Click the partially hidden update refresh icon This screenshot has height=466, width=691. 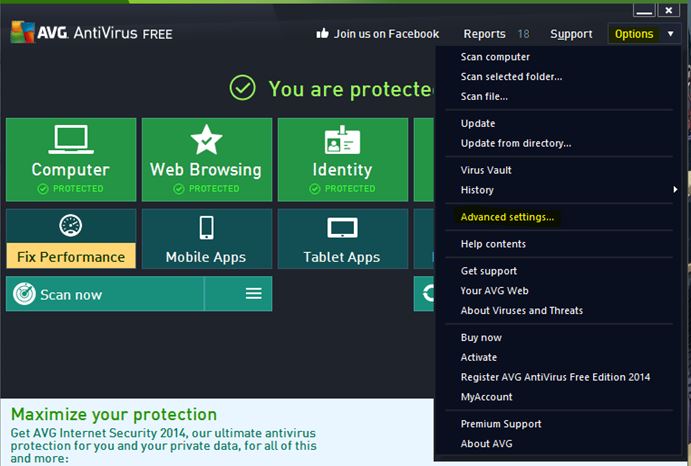pos(428,294)
